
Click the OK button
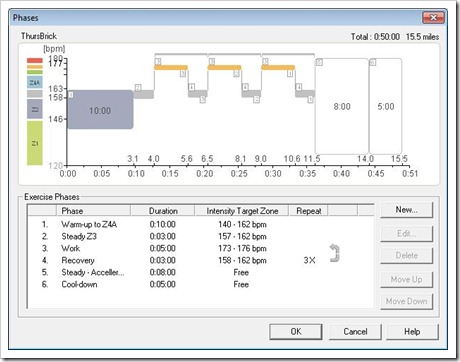point(296,332)
